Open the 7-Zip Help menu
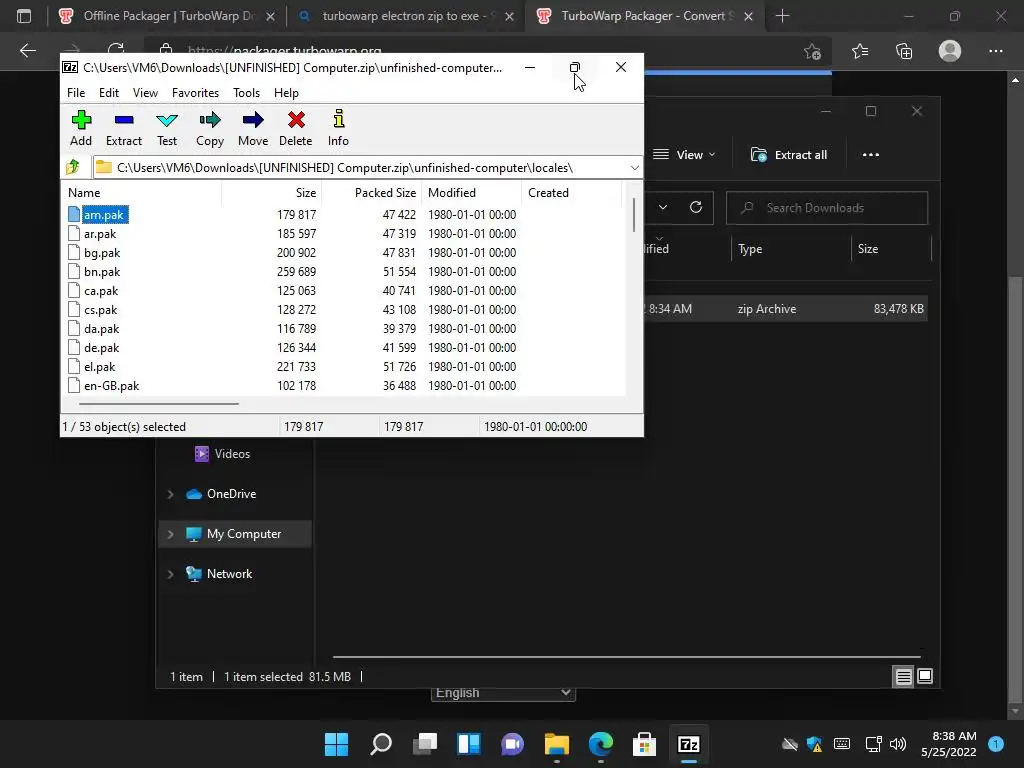The image size is (1024, 768). [286, 93]
